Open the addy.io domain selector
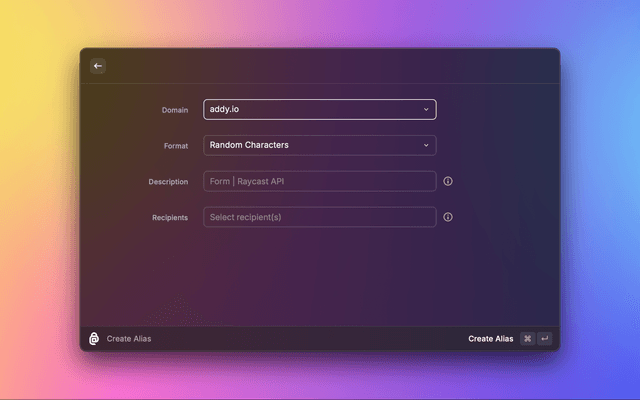640x400 pixels. click(310, 109)
